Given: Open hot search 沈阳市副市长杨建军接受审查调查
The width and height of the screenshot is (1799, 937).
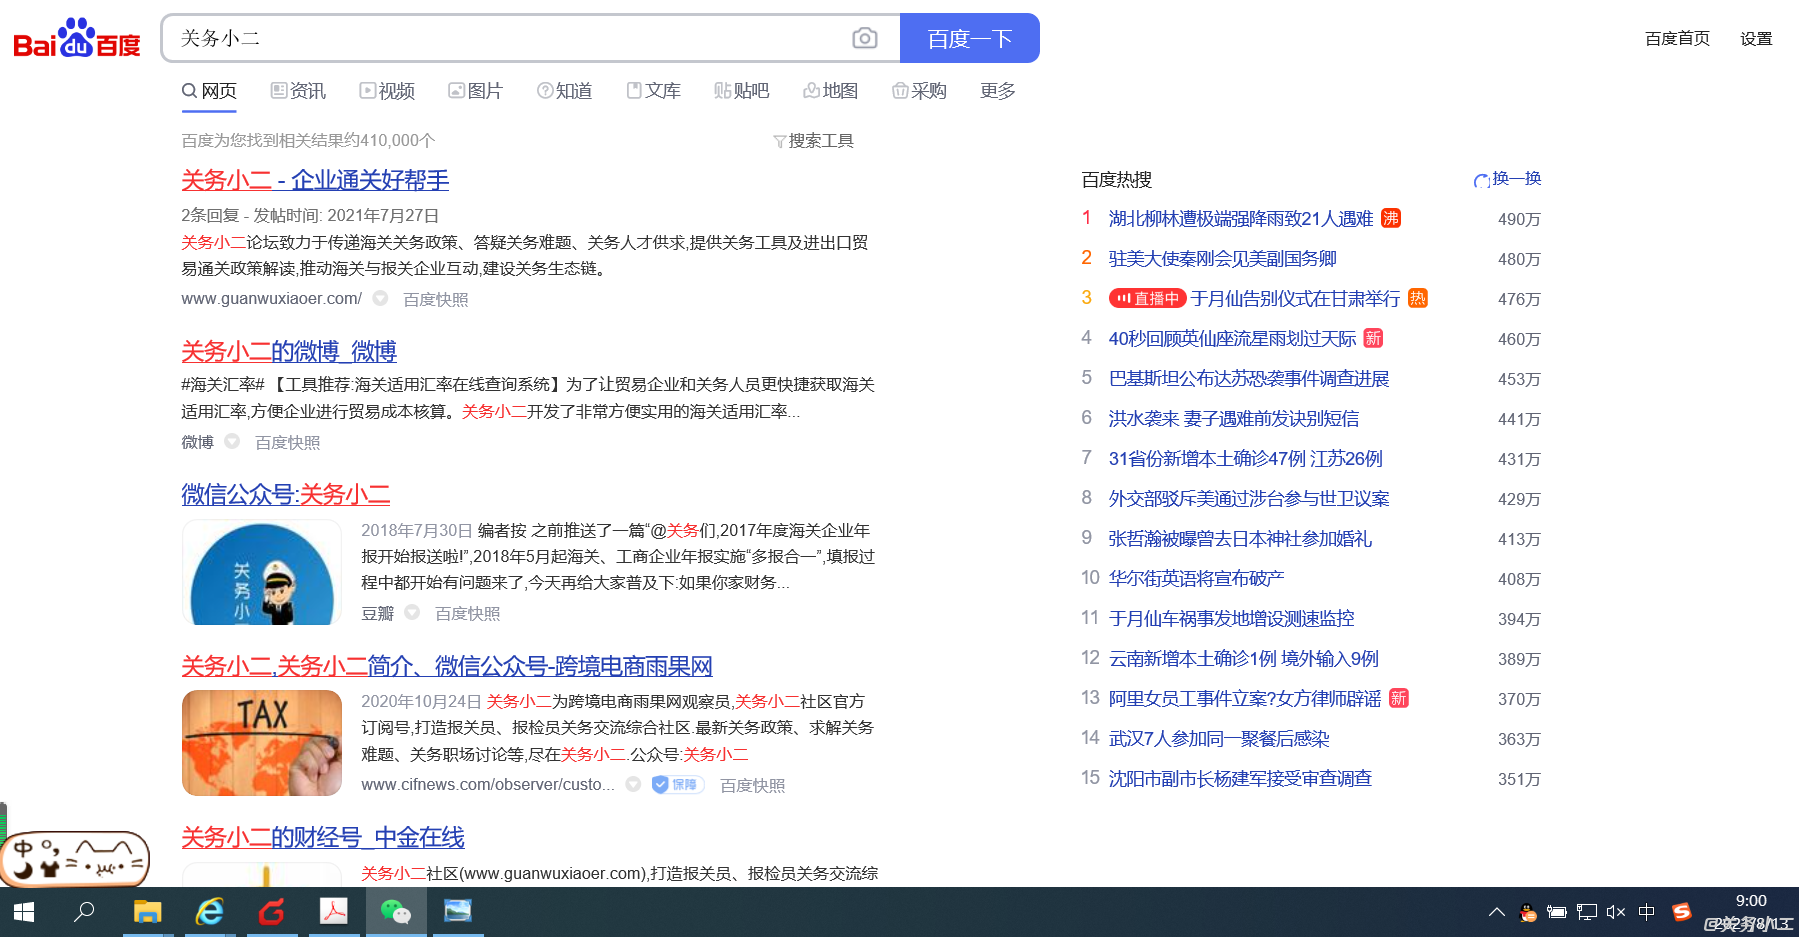Looking at the screenshot, I should tap(1240, 778).
